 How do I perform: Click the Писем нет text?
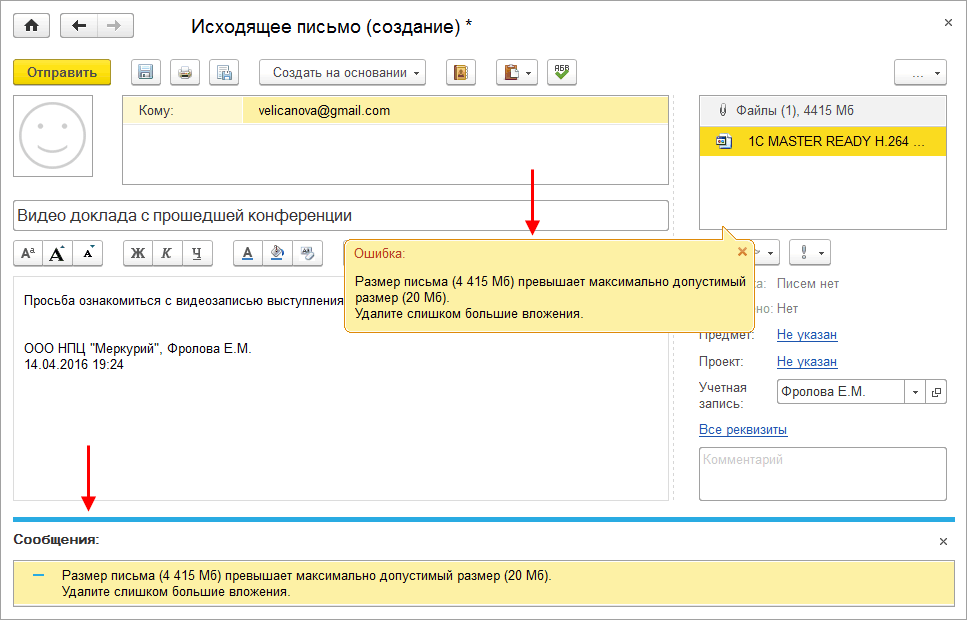807,284
